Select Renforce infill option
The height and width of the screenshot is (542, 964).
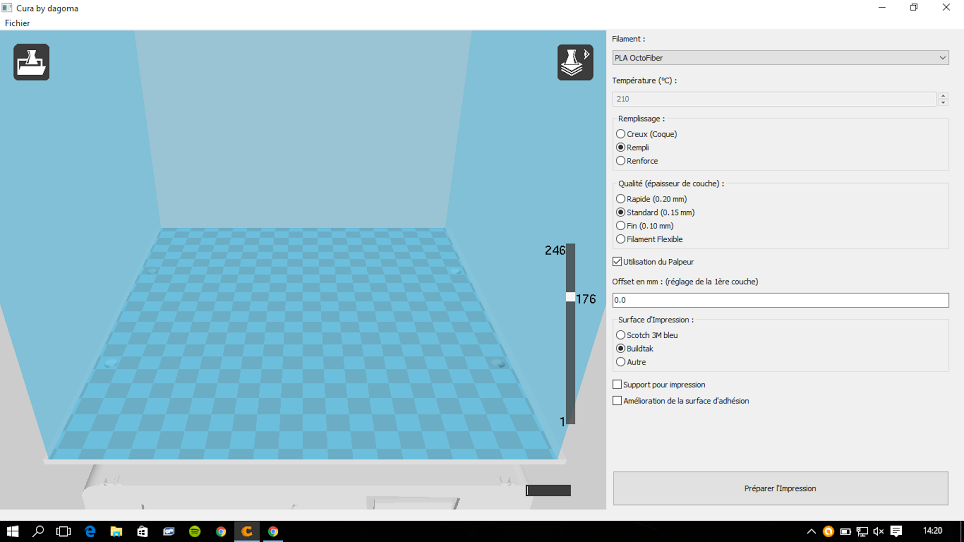637,161
